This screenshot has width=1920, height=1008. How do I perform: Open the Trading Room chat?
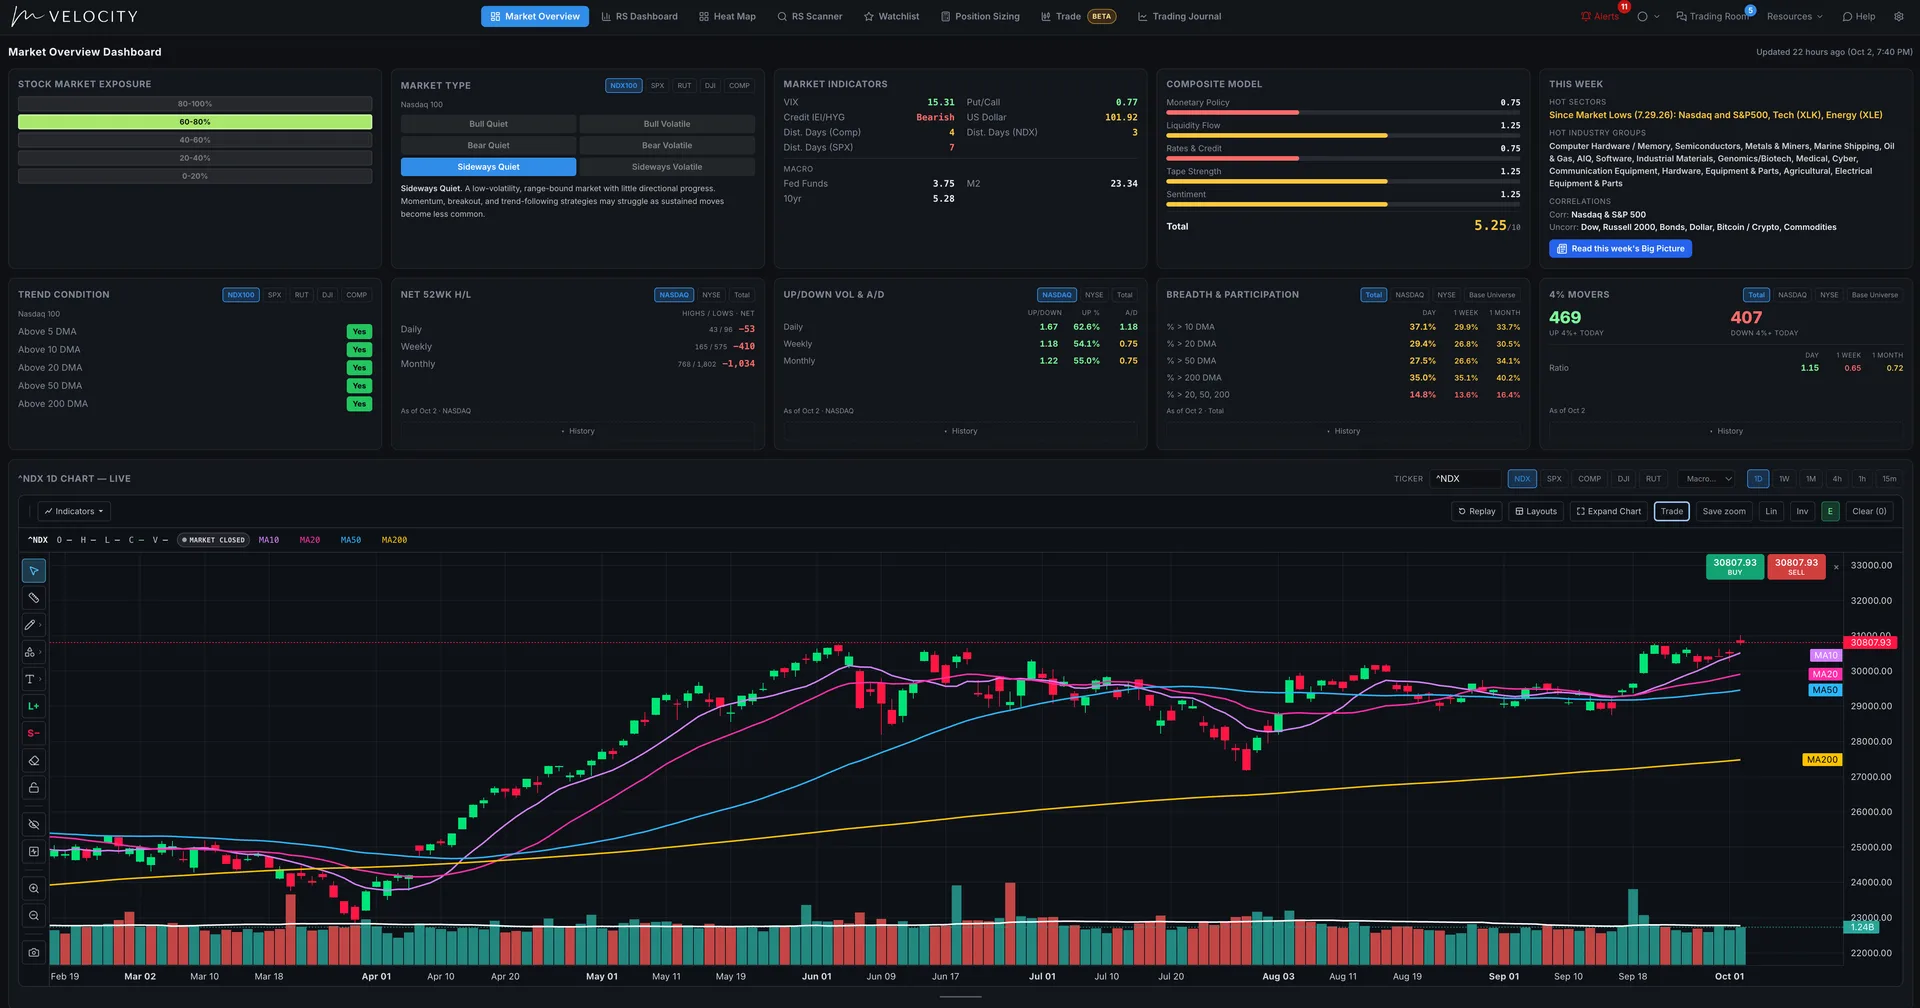tap(1712, 16)
